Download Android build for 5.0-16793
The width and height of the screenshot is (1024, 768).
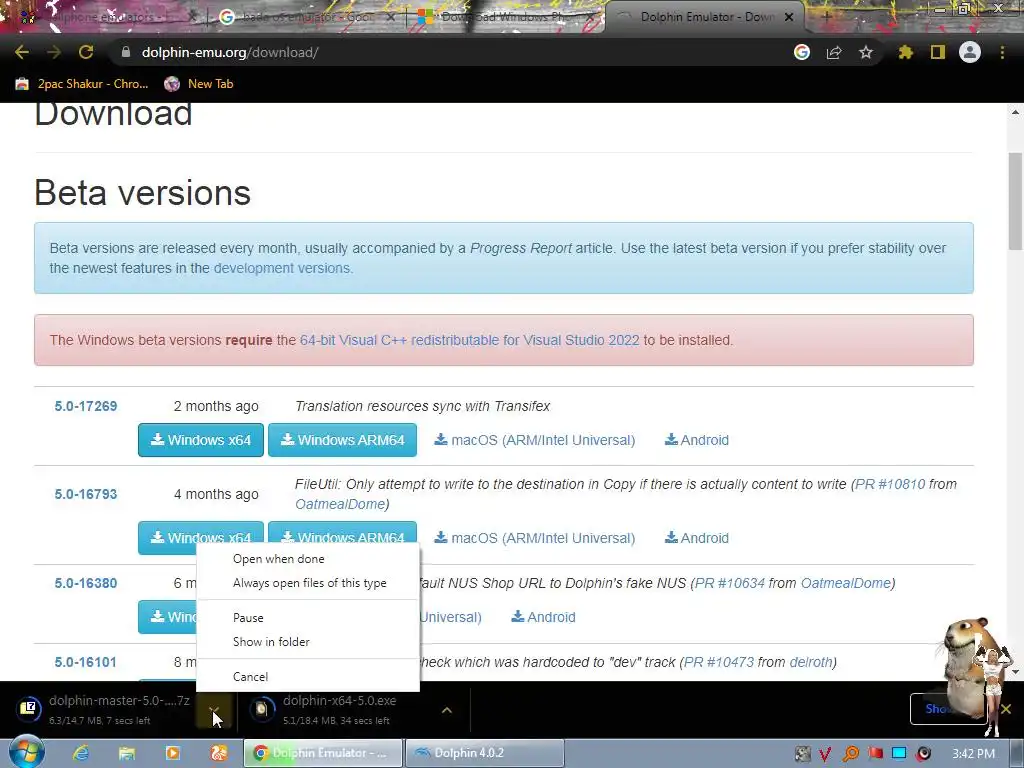point(697,538)
